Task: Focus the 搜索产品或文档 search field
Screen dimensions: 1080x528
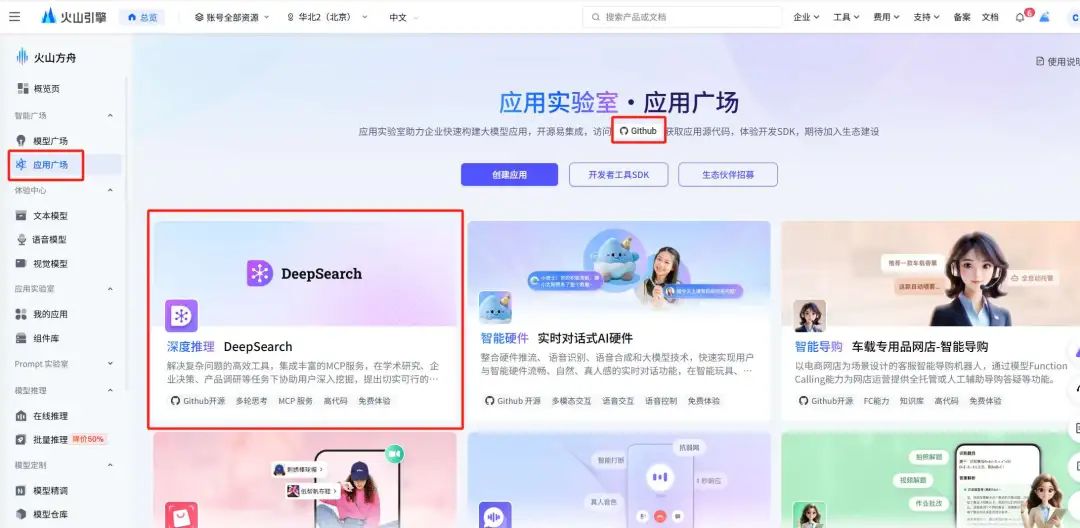Action: [x=682, y=17]
